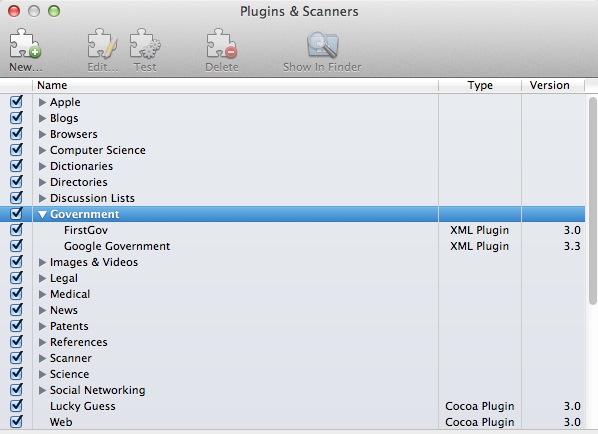This screenshot has height=434, width=598.
Task: Run the Test plugin gear icon
Action: tap(145, 44)
